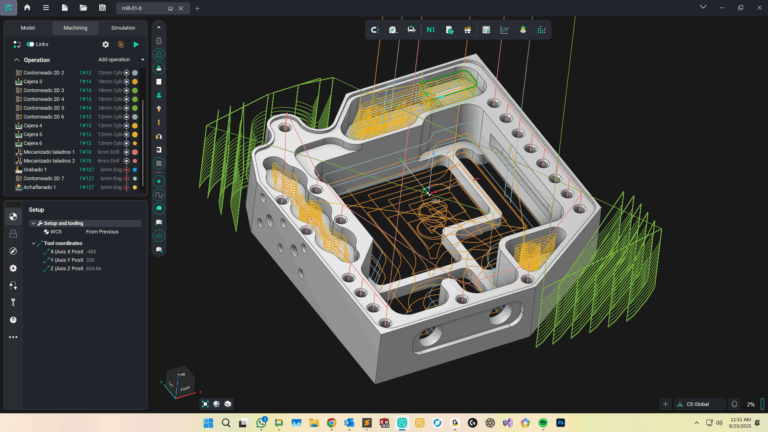Collapse the Operation section chevron
This screenshot has height=432, width=768.
(x=17, y=60)
